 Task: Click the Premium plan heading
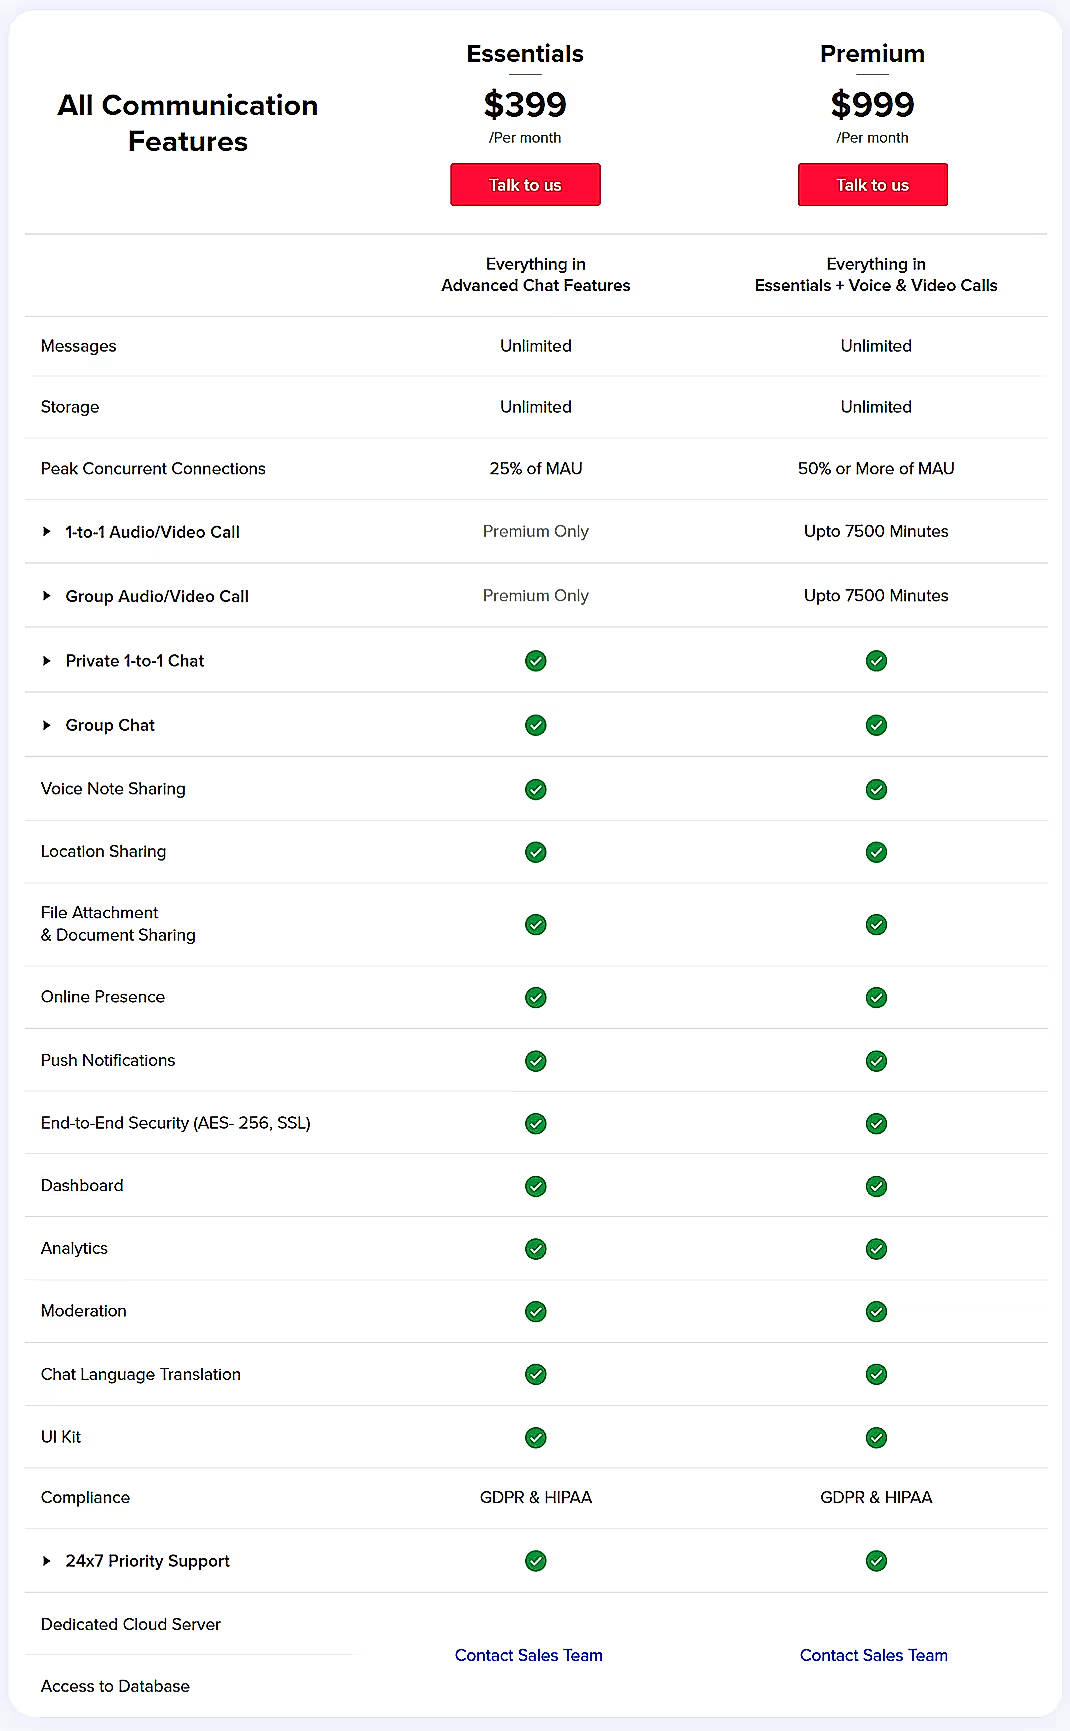[x=873, y=54]
